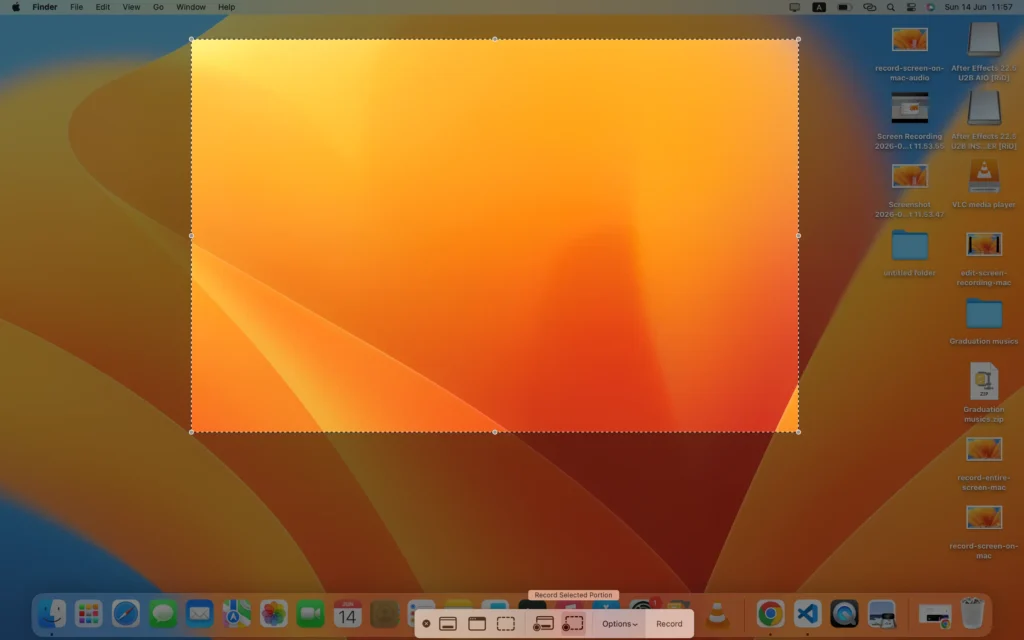Select Capture Selected Window icon in toolbar

pos(477,624)
